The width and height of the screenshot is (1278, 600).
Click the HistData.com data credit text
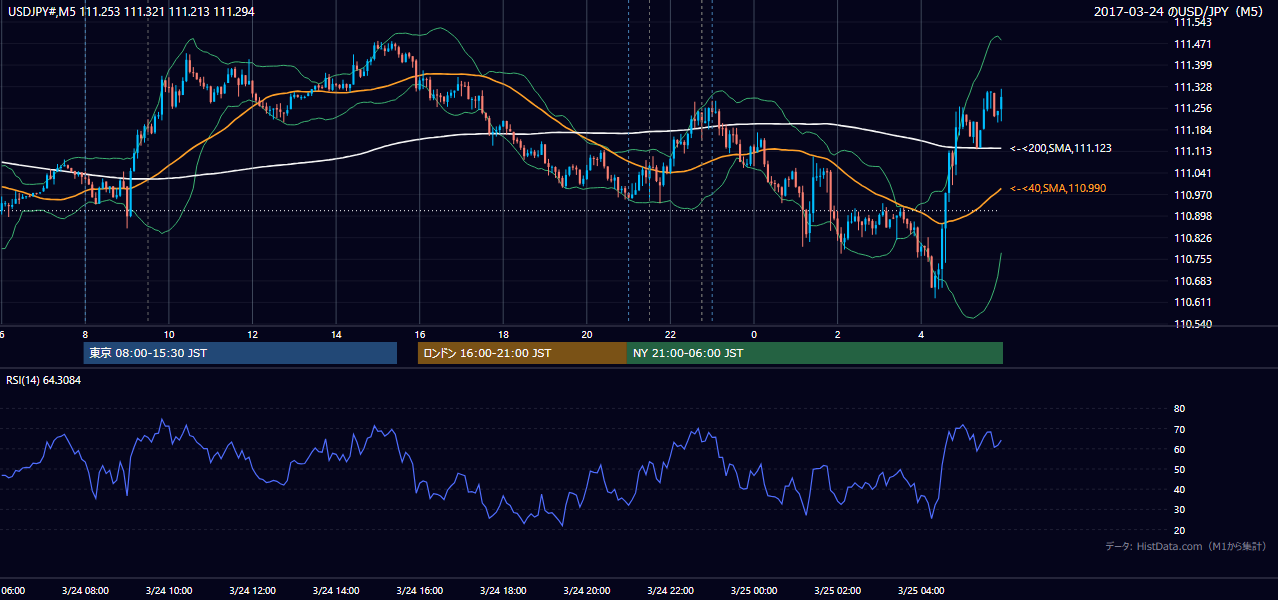pyautogui.click(x=1186, y=546)
